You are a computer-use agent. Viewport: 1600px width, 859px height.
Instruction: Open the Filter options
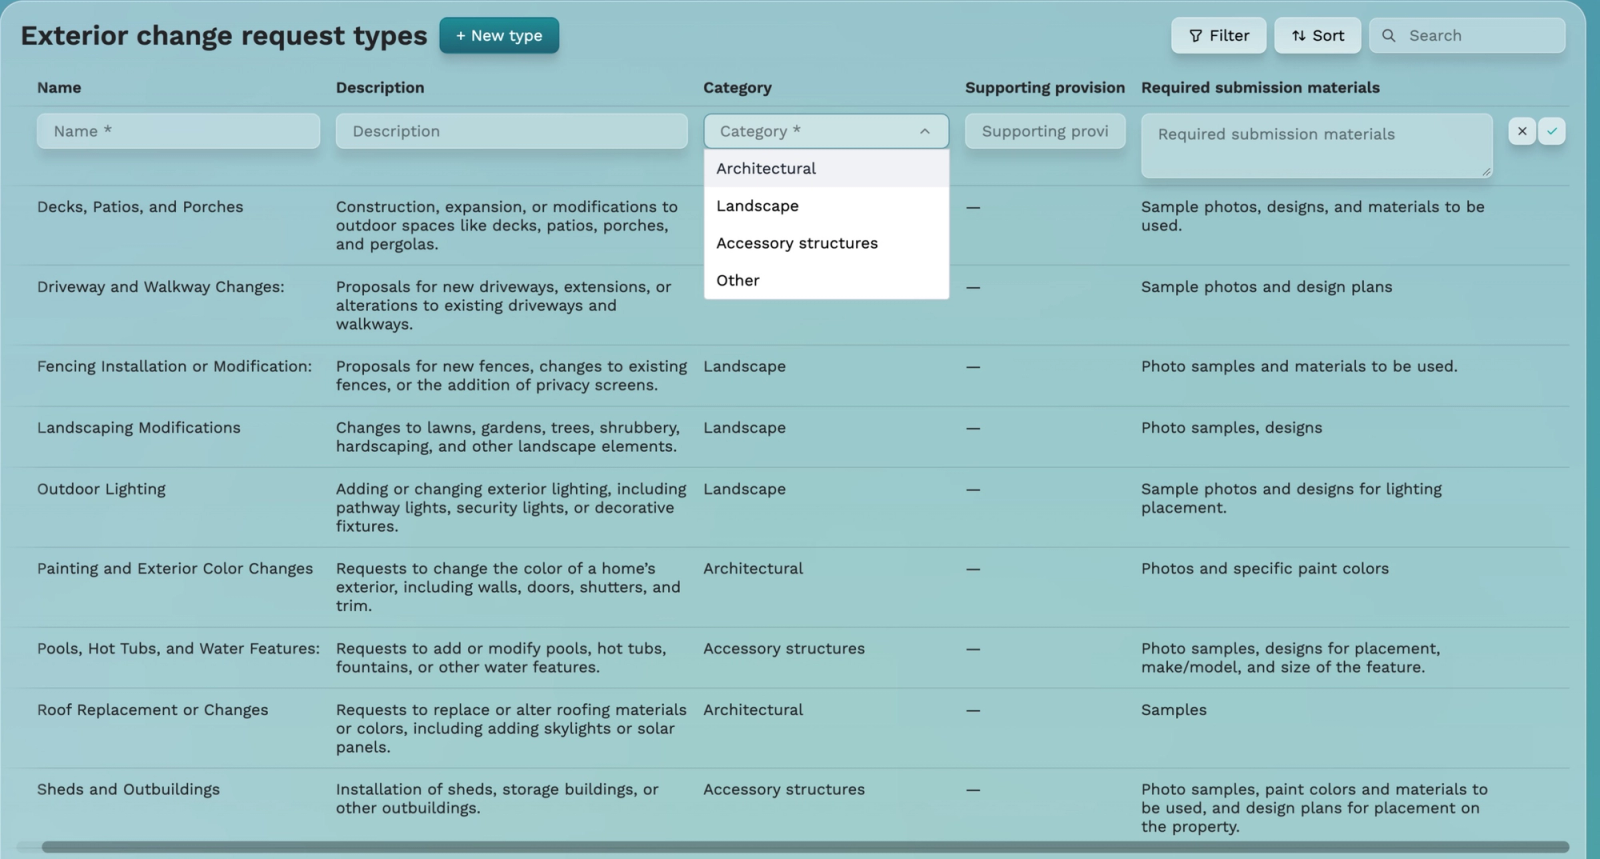point(1219,35)
